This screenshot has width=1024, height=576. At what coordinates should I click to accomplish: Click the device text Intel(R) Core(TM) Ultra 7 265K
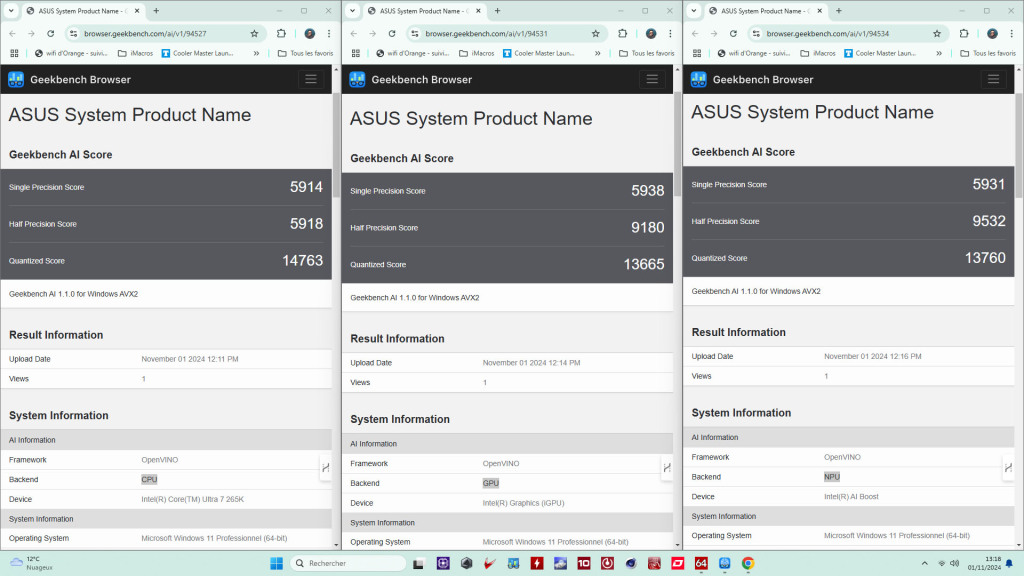coord(193,499)
